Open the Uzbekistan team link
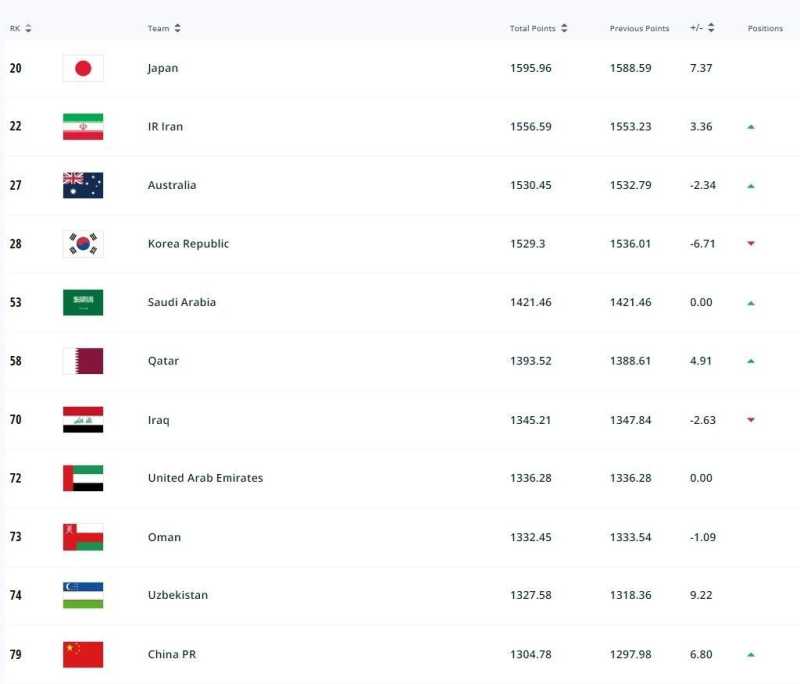 pyautogui.click(x=178, y=595)
